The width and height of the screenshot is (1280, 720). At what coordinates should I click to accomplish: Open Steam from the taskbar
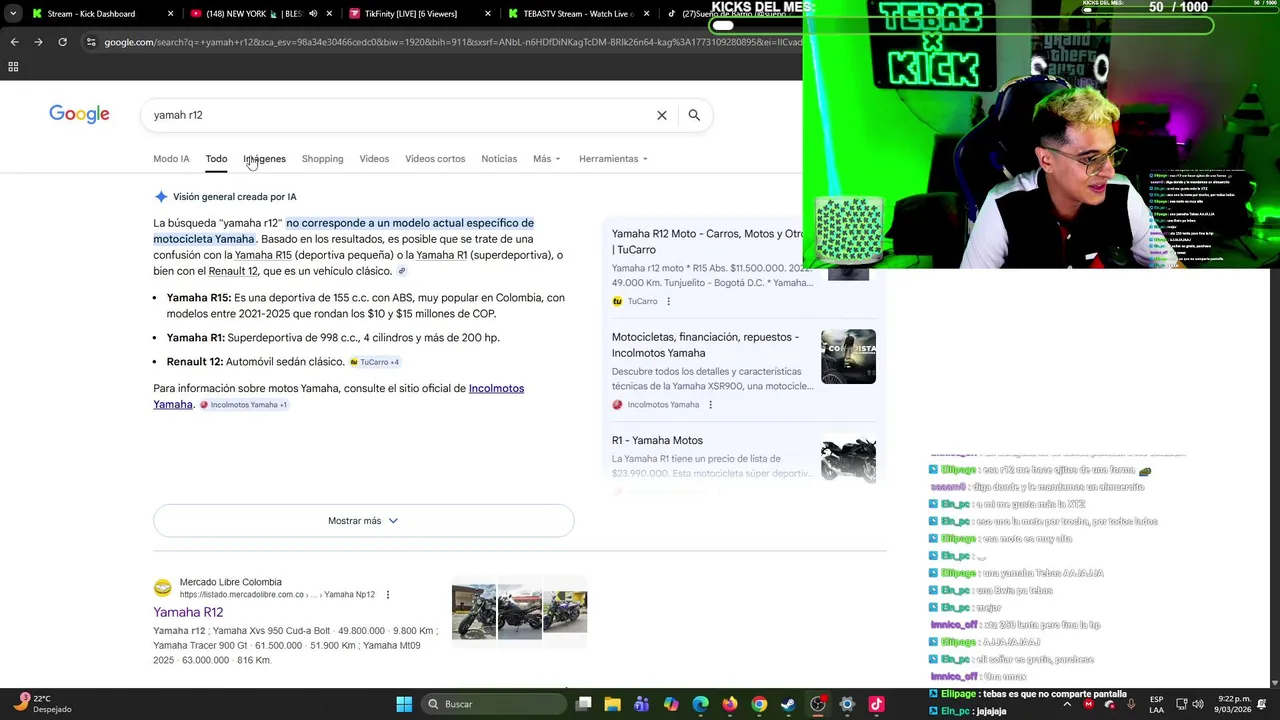point(788,704)
